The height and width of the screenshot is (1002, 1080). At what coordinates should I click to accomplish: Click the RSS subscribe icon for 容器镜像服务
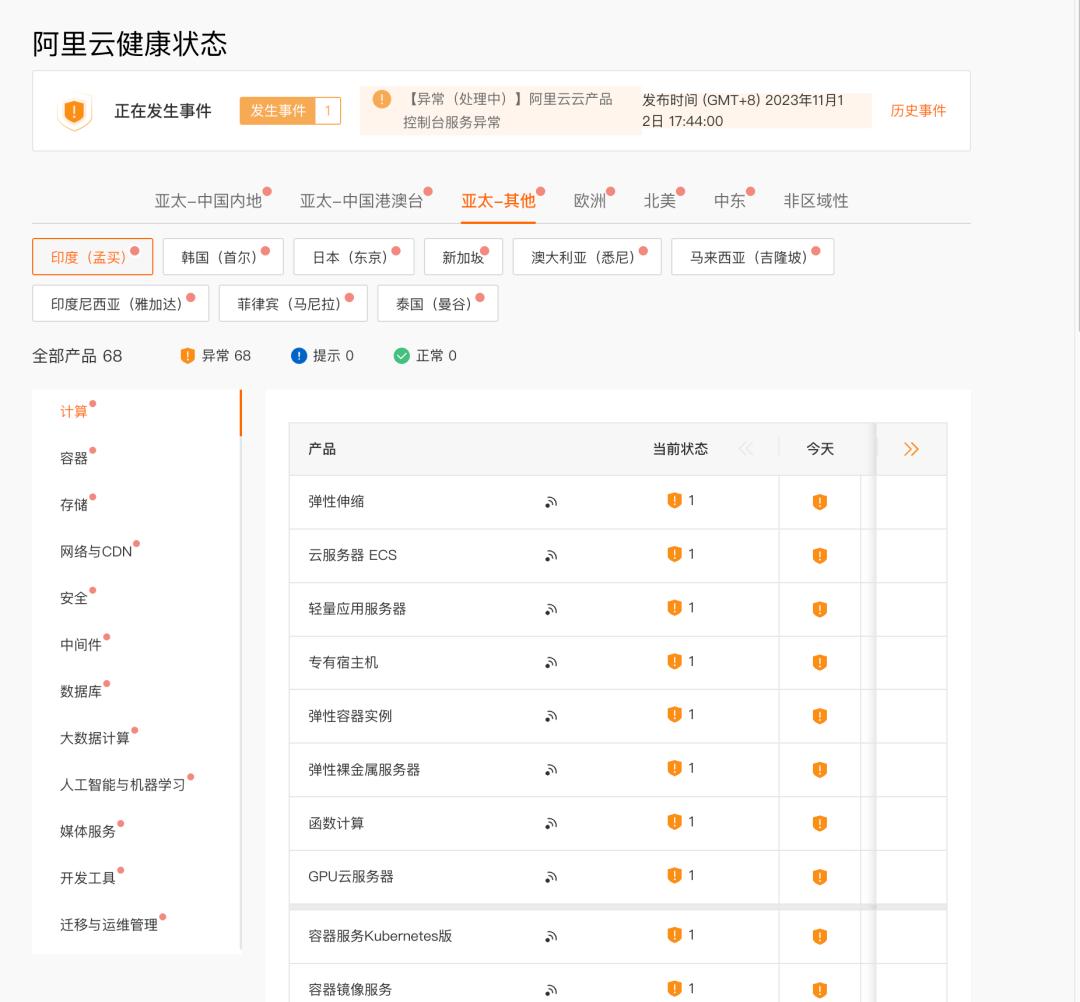click(551, 990)
